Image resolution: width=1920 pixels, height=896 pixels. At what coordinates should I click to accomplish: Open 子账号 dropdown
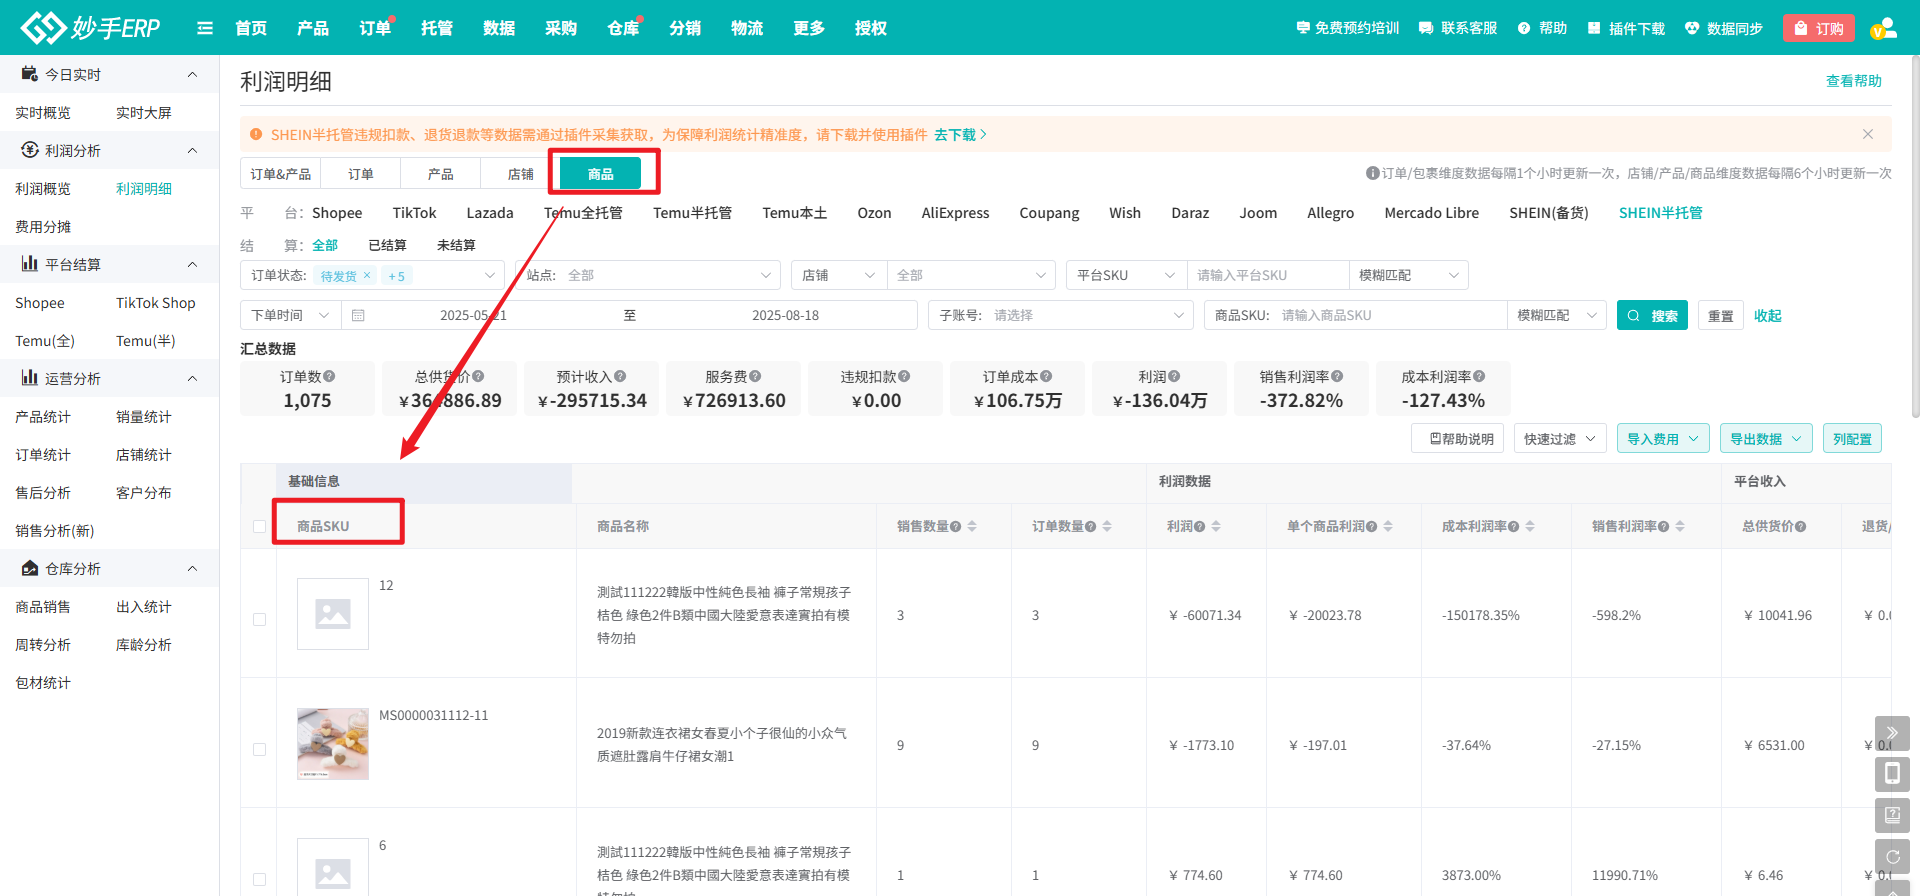[x=1061, y=315]
